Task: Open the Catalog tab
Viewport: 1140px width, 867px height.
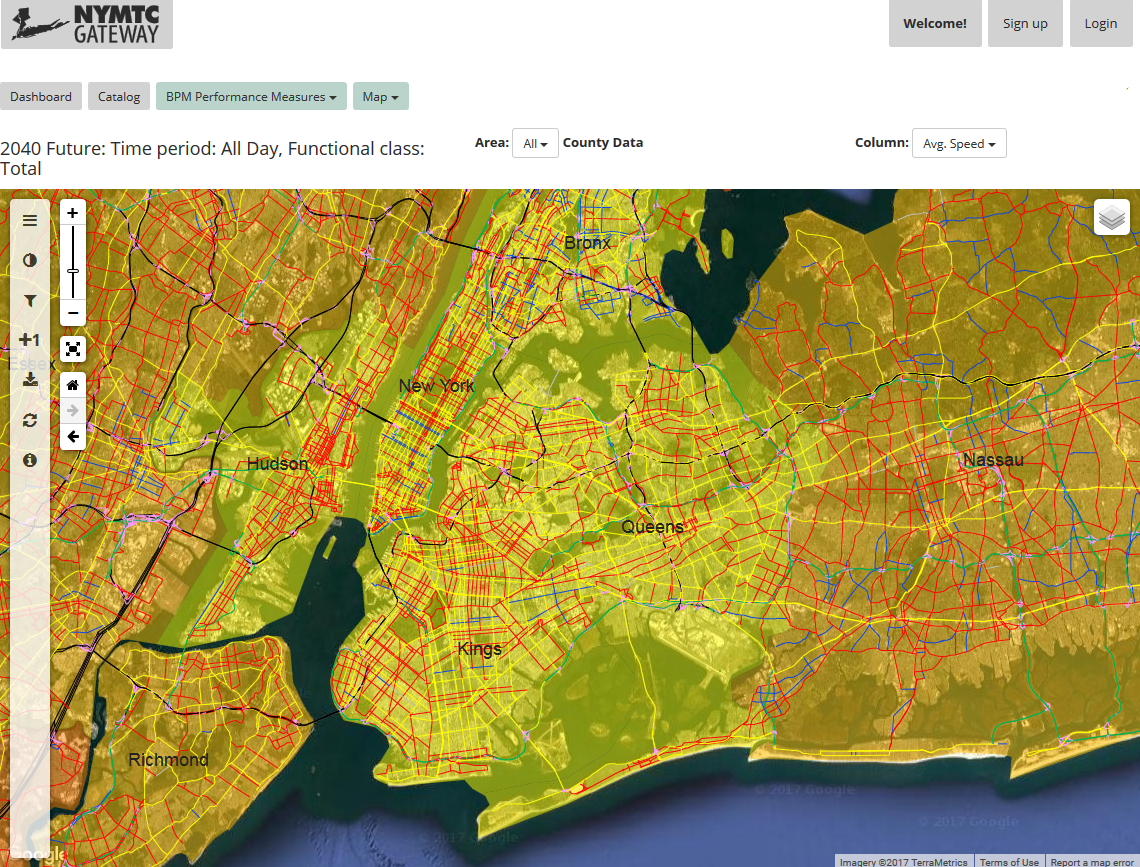Action: click(119, 97)
